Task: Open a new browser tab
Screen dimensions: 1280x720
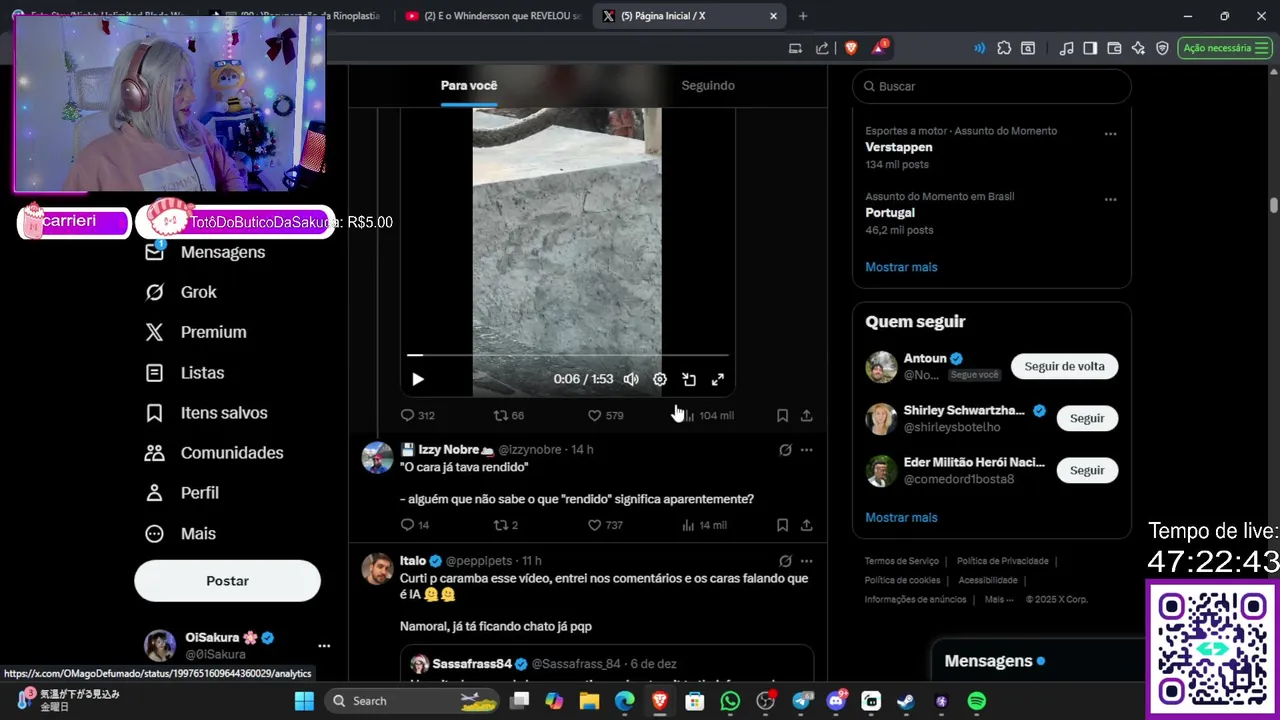Action: tap(802, 16)
